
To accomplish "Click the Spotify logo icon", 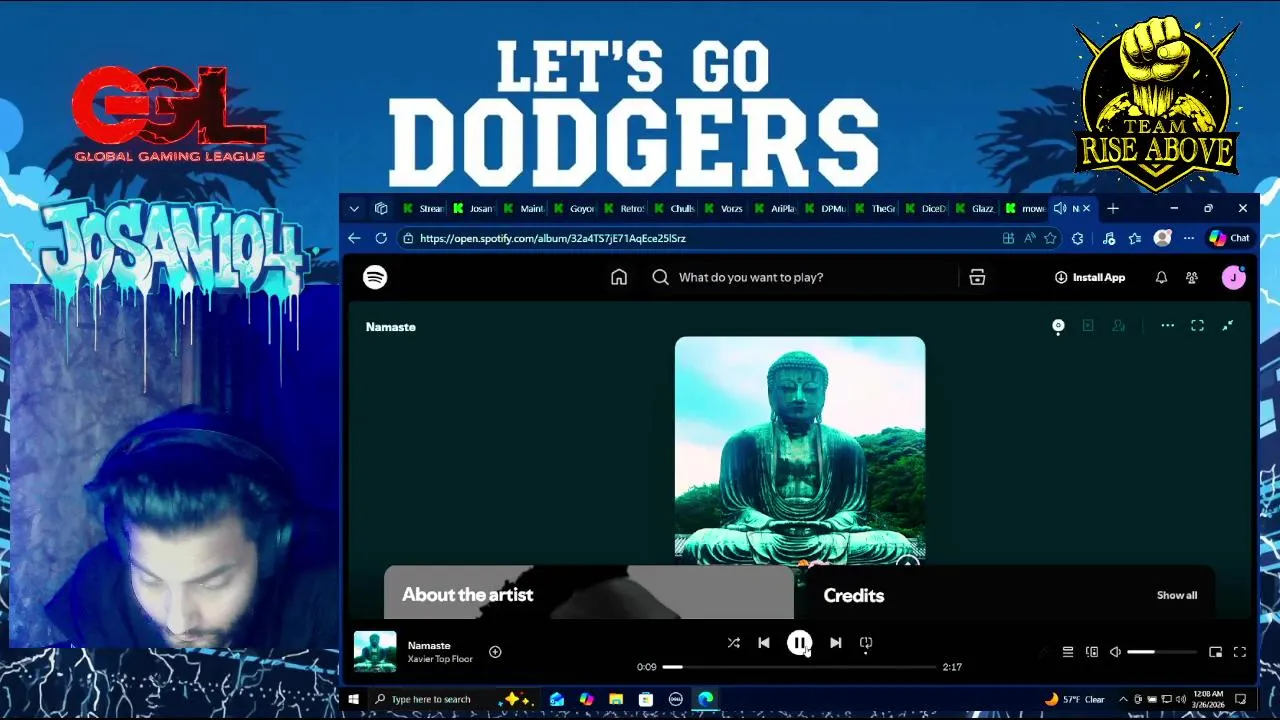I will pos(375,277).
